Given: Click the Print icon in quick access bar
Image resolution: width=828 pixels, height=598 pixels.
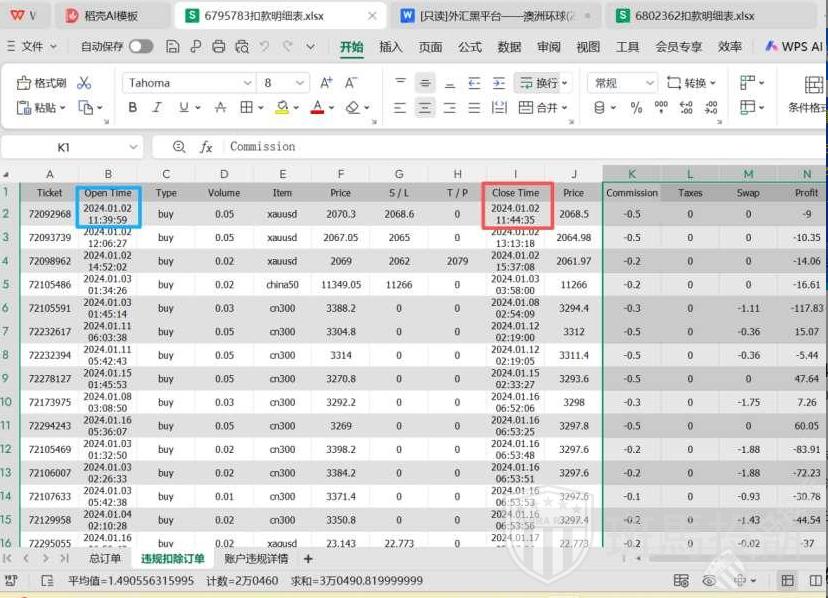Looking at the screenshot, I should point(219,47).
